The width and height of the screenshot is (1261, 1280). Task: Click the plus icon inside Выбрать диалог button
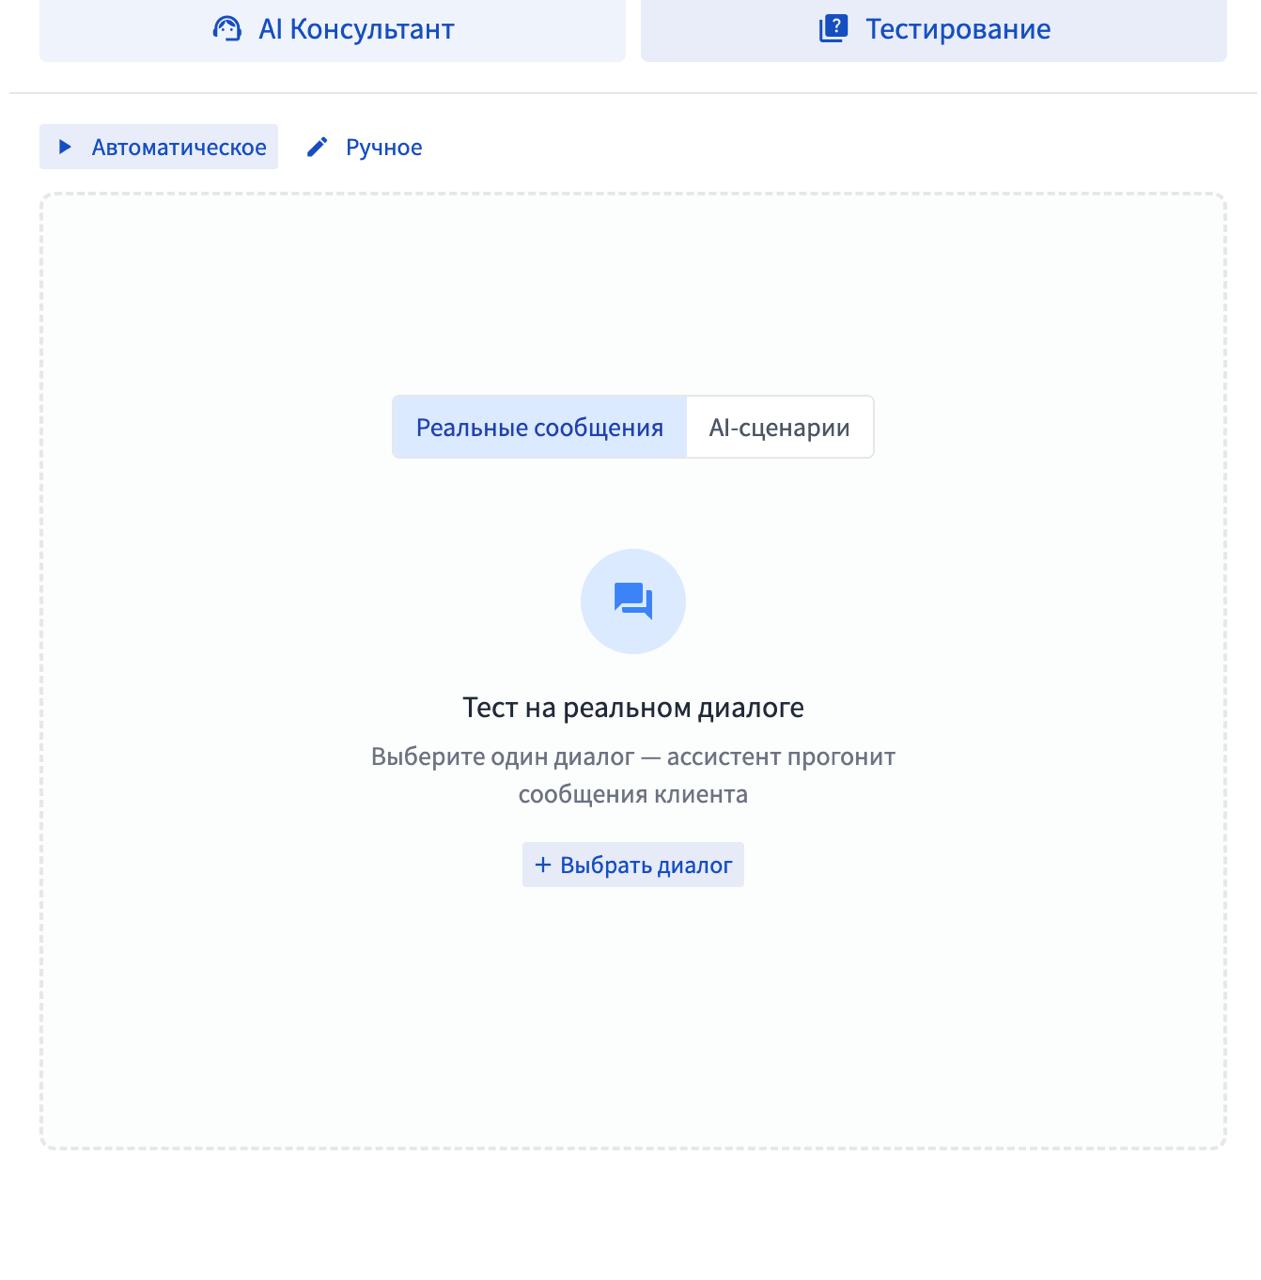click(541, 864)
